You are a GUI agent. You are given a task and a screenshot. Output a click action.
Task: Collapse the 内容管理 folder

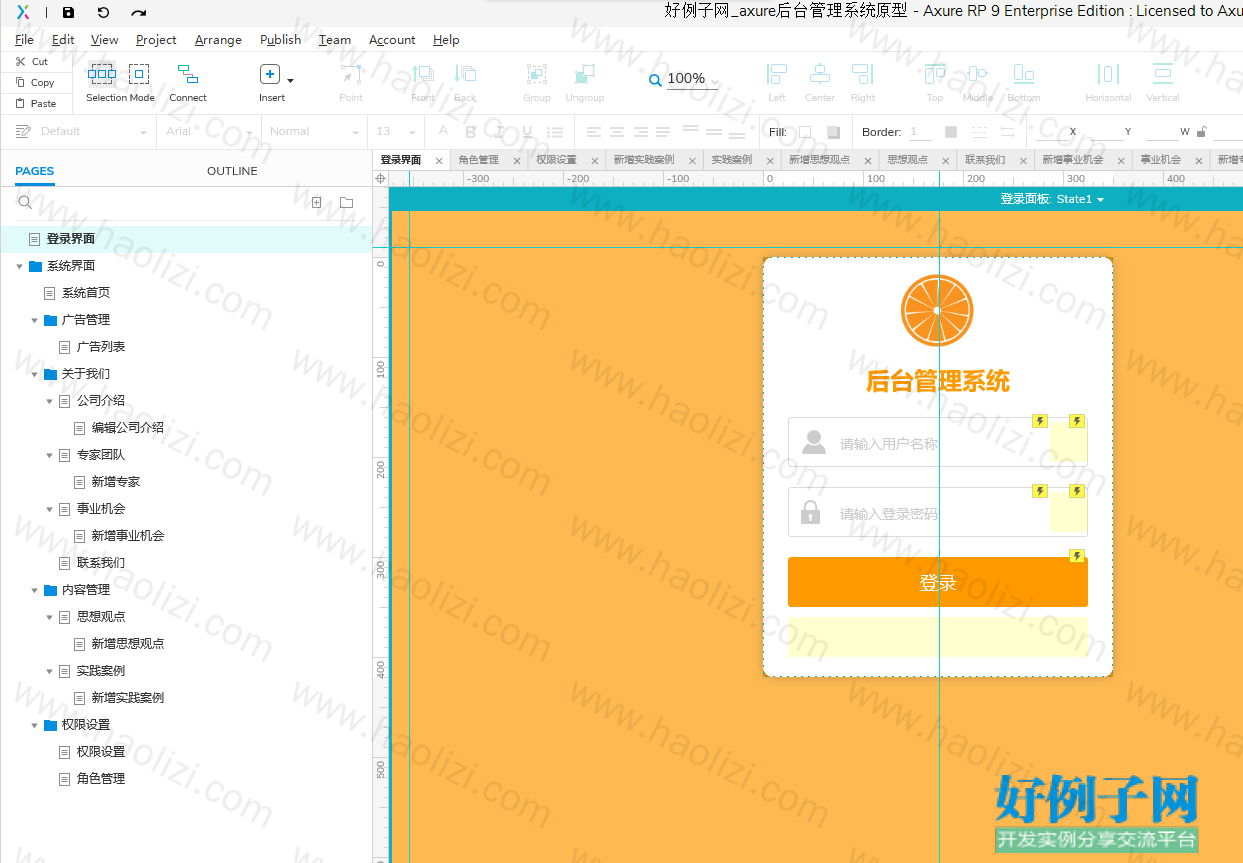pos(34,590)
